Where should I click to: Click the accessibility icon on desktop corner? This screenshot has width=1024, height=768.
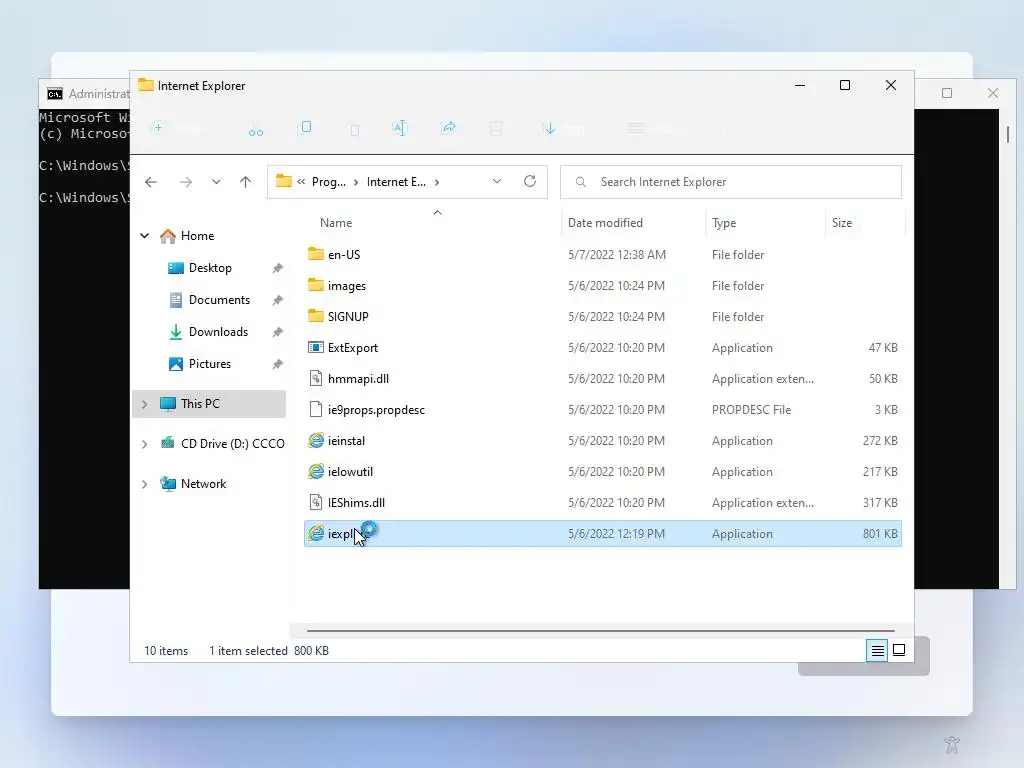952,744
